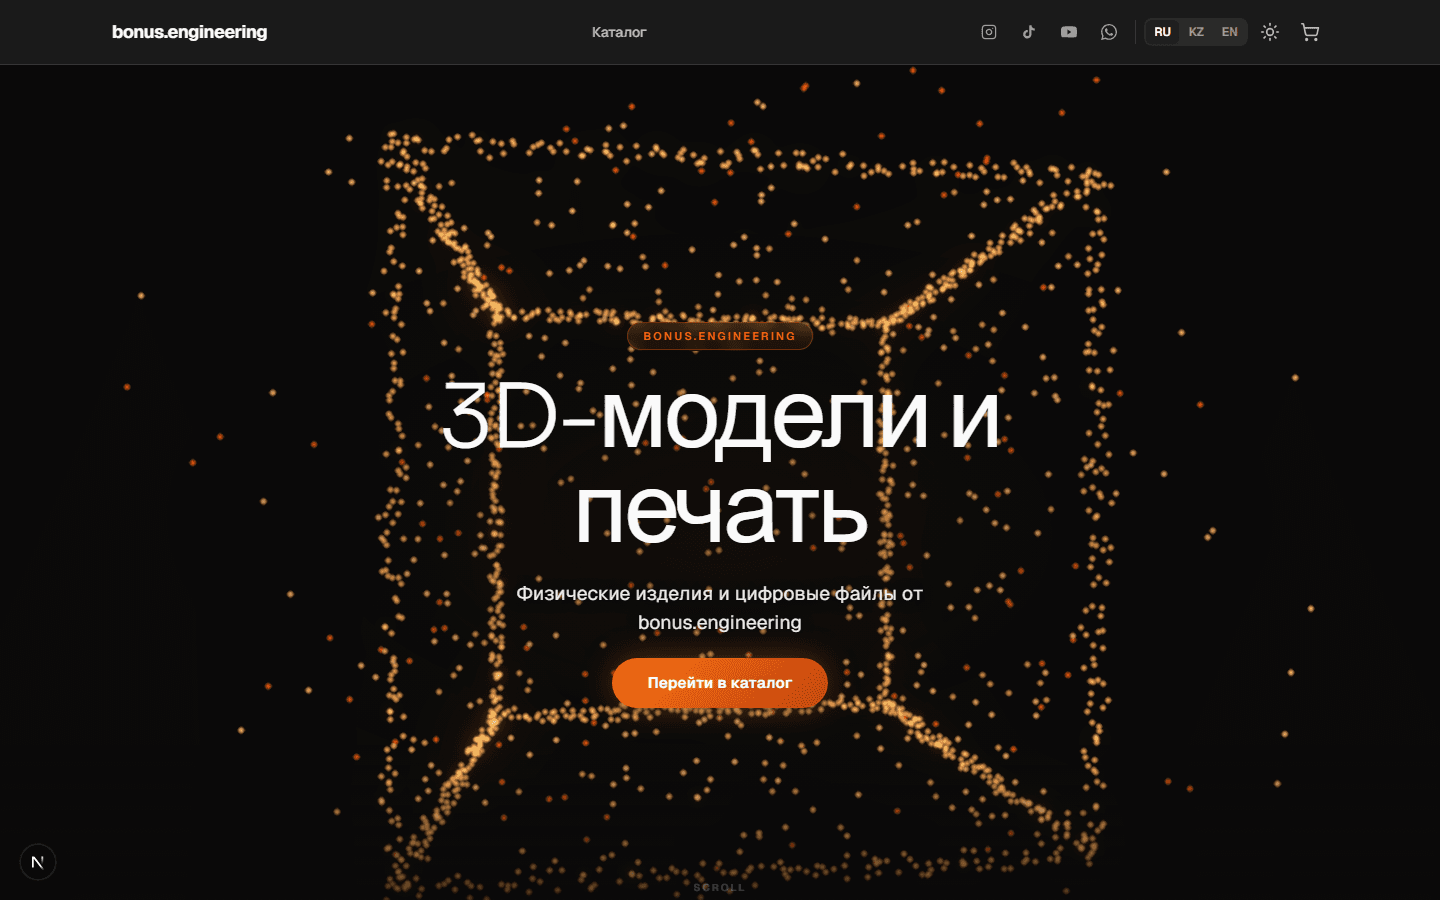Click the Перейти в каталог button
Screen dimensions: 1440x900
click(x=720, y=683)
